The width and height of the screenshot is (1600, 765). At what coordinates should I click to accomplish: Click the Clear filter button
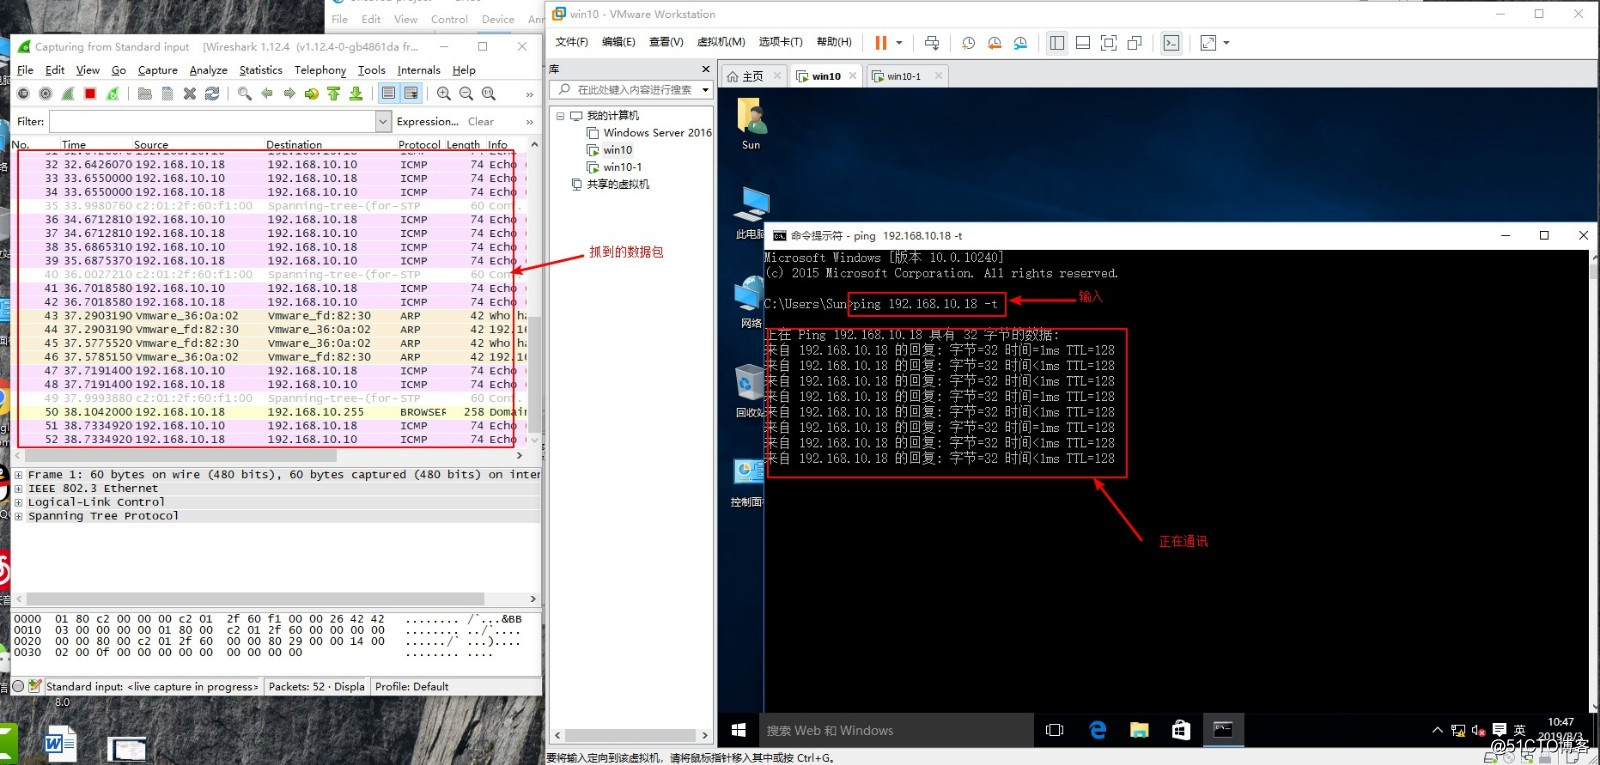pyautogui.click(x=481, y=121)
